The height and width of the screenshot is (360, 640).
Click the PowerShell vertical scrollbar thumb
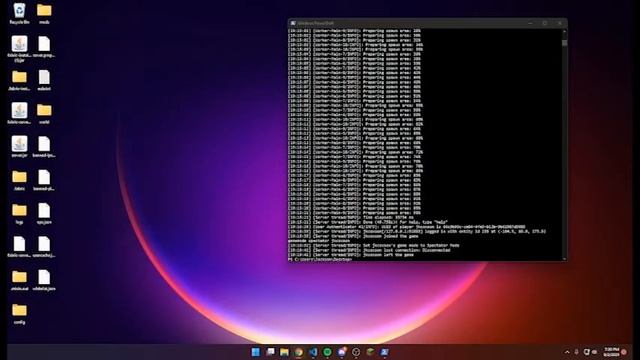point(564,43)
